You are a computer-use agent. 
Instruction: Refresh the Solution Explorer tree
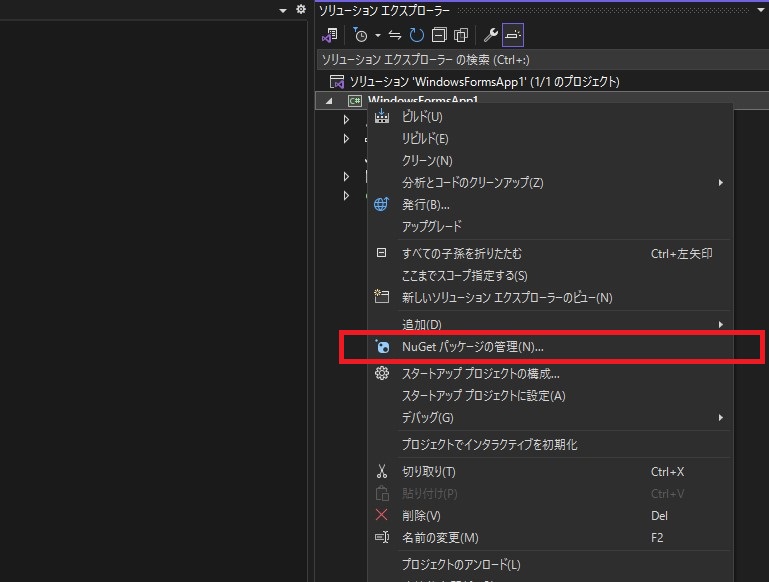(x=416, y=35)
